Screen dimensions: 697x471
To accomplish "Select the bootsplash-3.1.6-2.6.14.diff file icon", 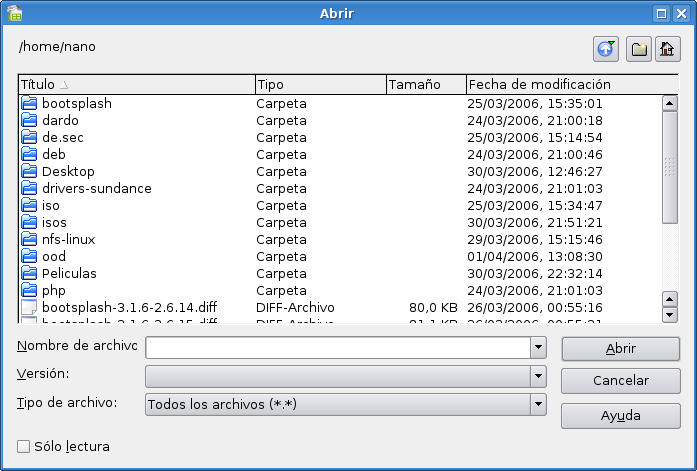I will [28, 307].
